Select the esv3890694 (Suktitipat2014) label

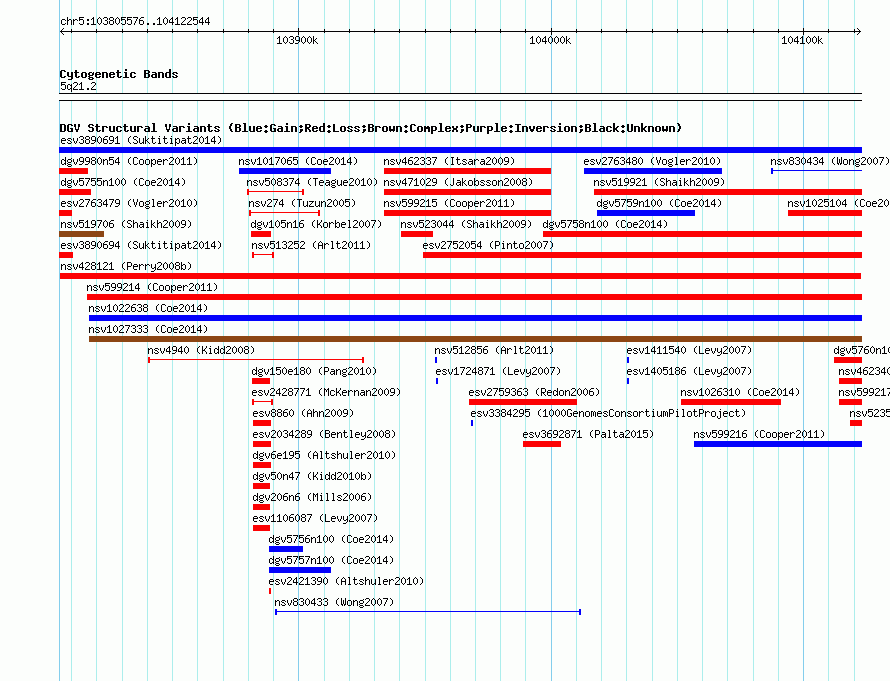tap(141, 245)
